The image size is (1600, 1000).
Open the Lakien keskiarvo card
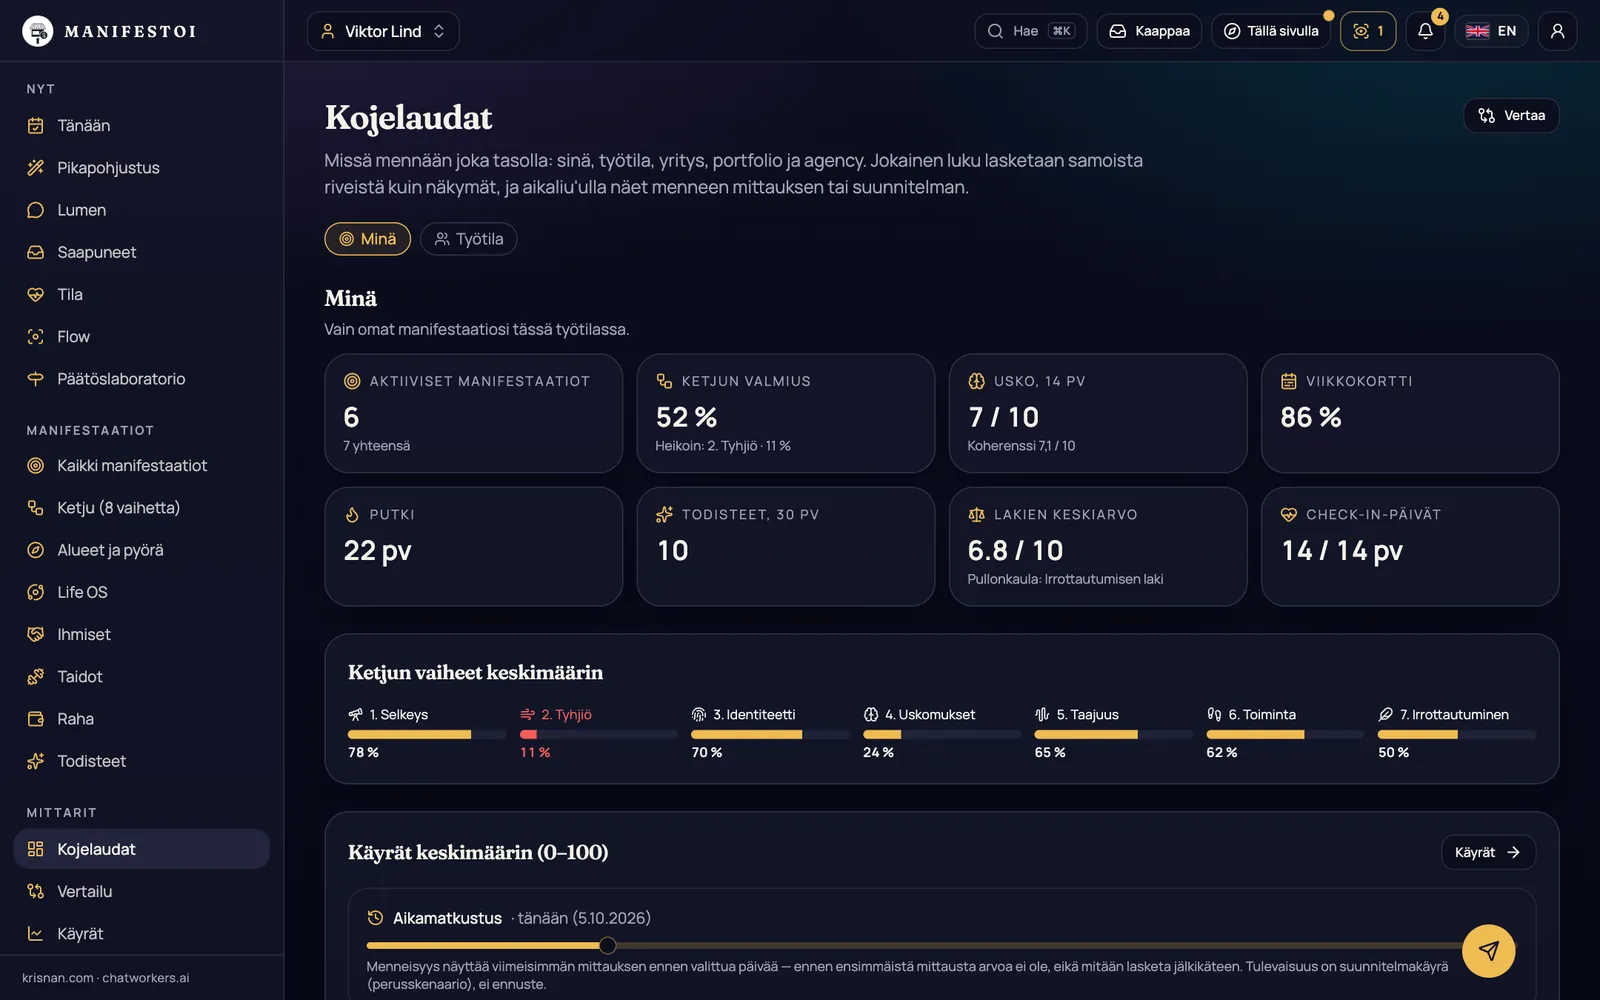(1098, 546)
